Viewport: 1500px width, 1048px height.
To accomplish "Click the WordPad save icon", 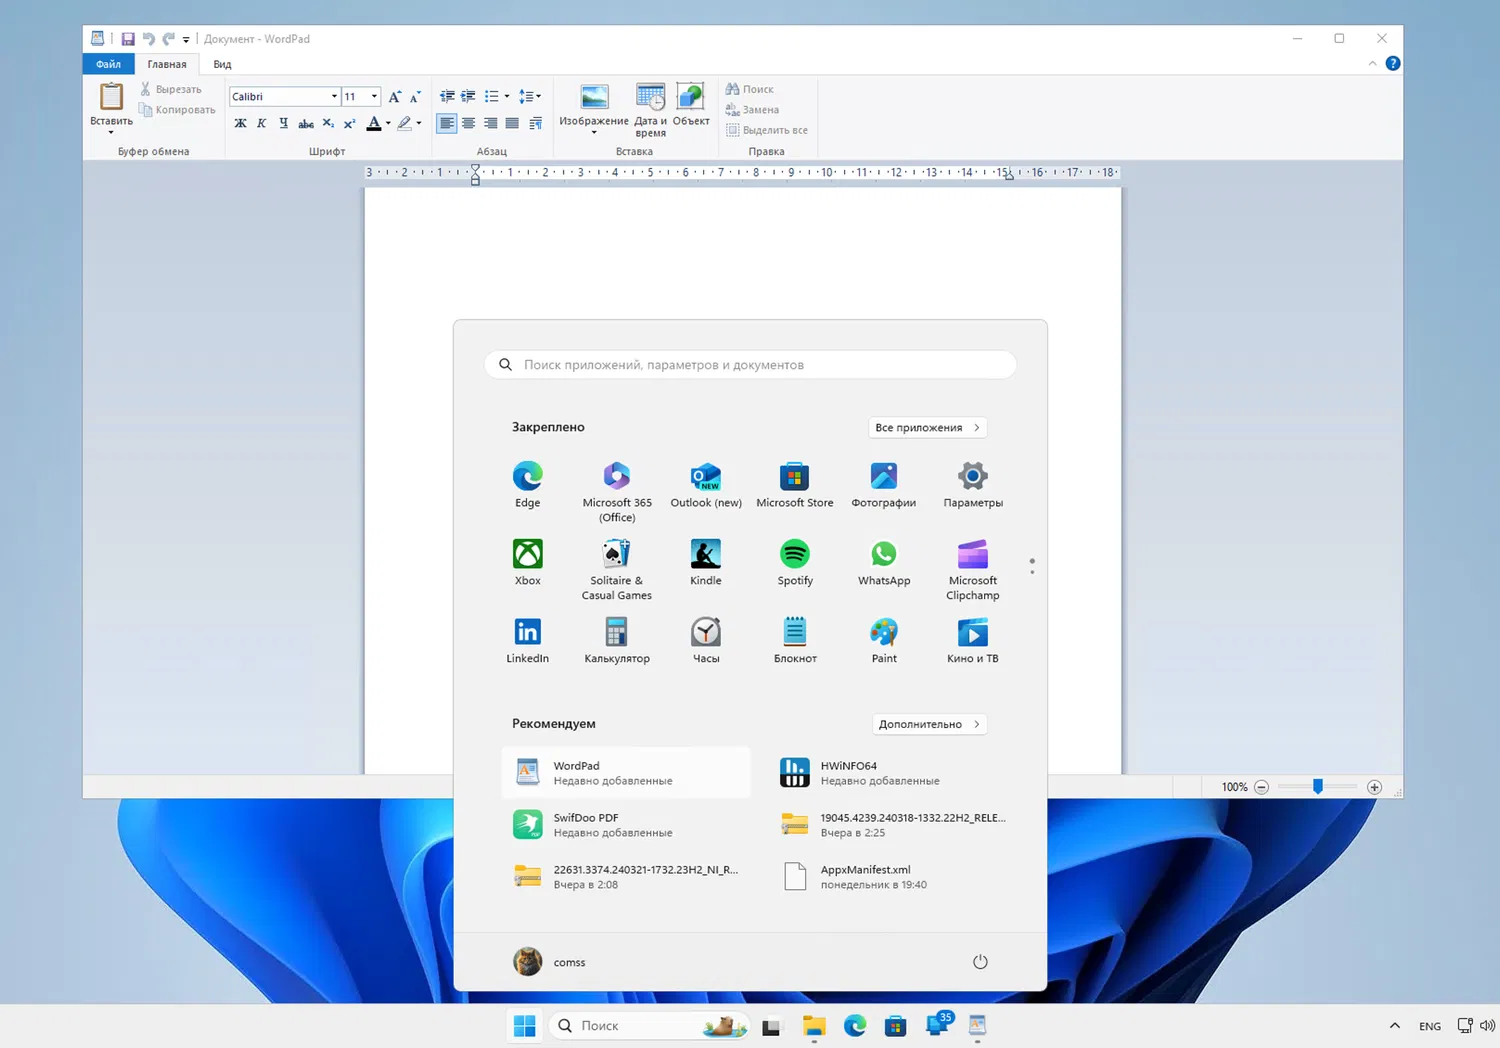I will click(x=128, y=39).
